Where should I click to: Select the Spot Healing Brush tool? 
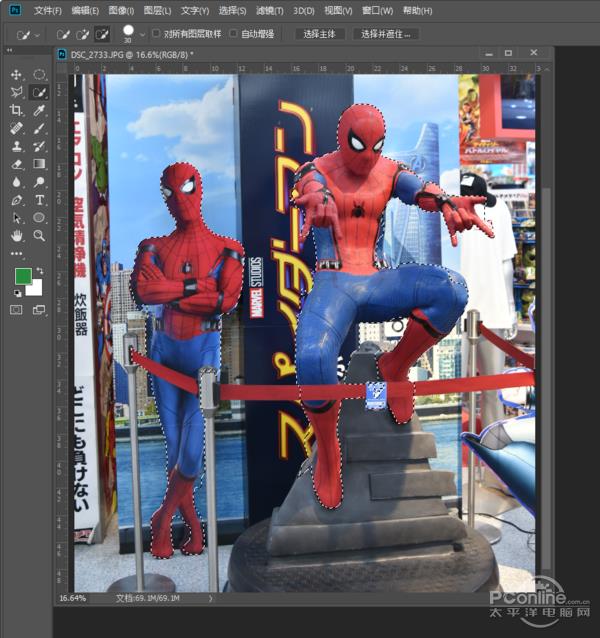tap(16, 128)
